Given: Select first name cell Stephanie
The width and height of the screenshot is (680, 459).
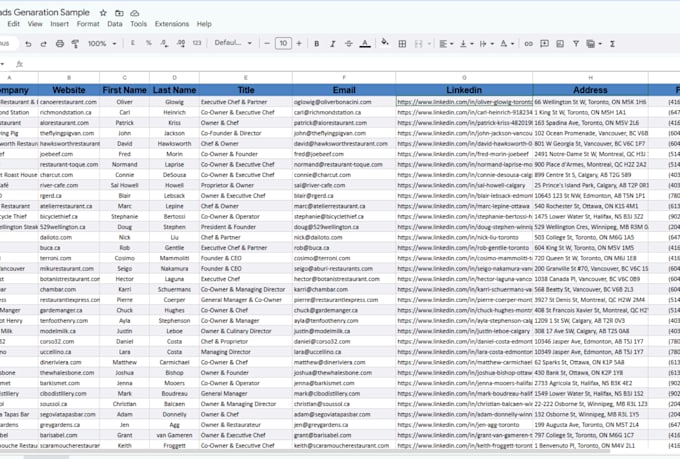Looking at the screenshot, I should (x=124, y=216).
